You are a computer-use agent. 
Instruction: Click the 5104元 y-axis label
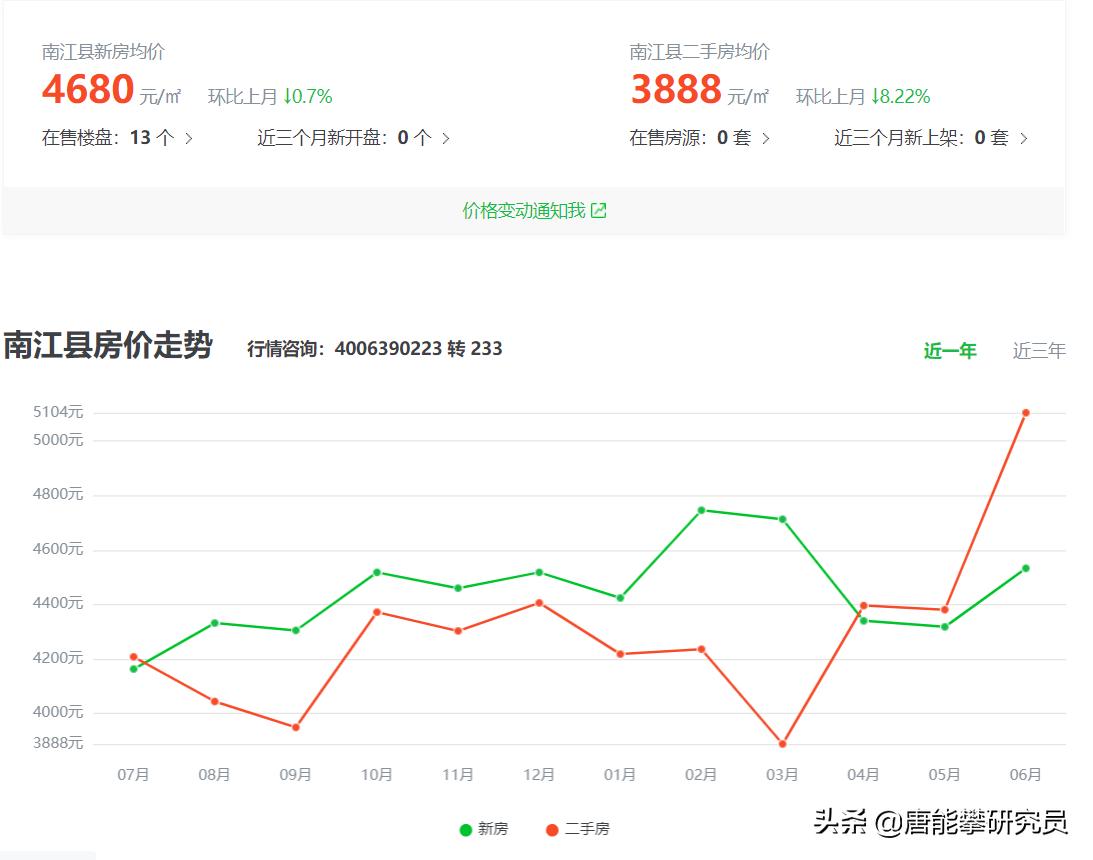coord(58,412)
